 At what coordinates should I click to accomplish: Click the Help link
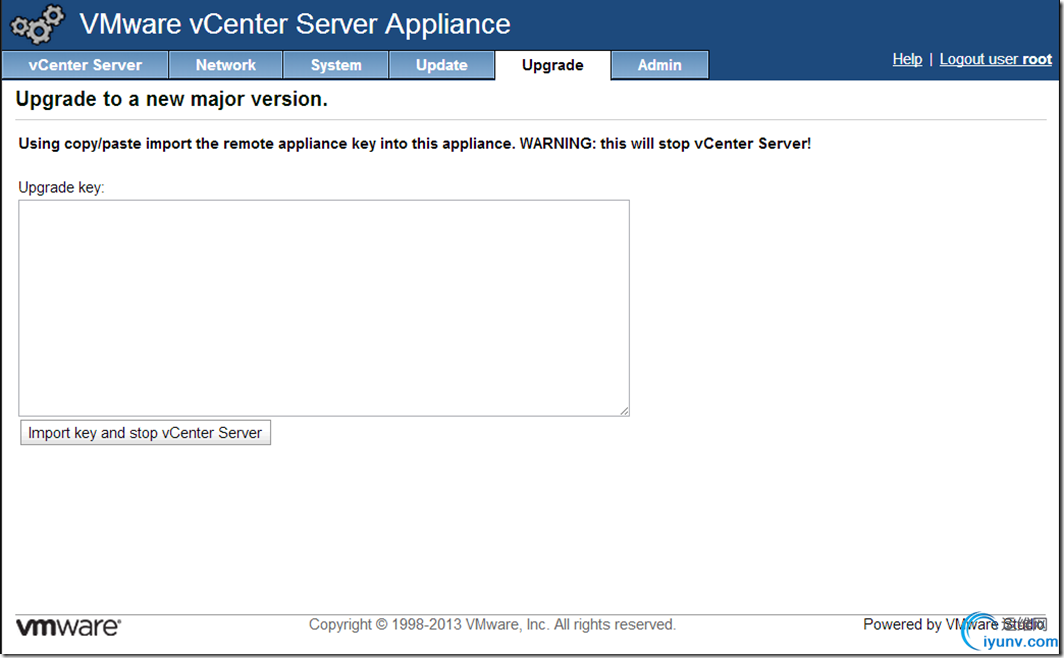(x=907, y=59)
